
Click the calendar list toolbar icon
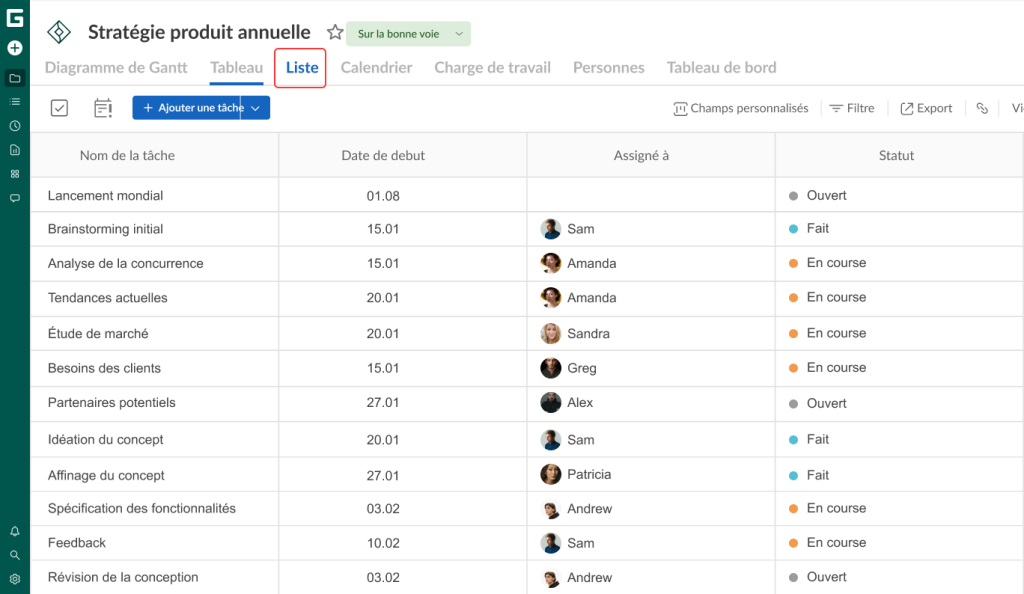point(103,108)
